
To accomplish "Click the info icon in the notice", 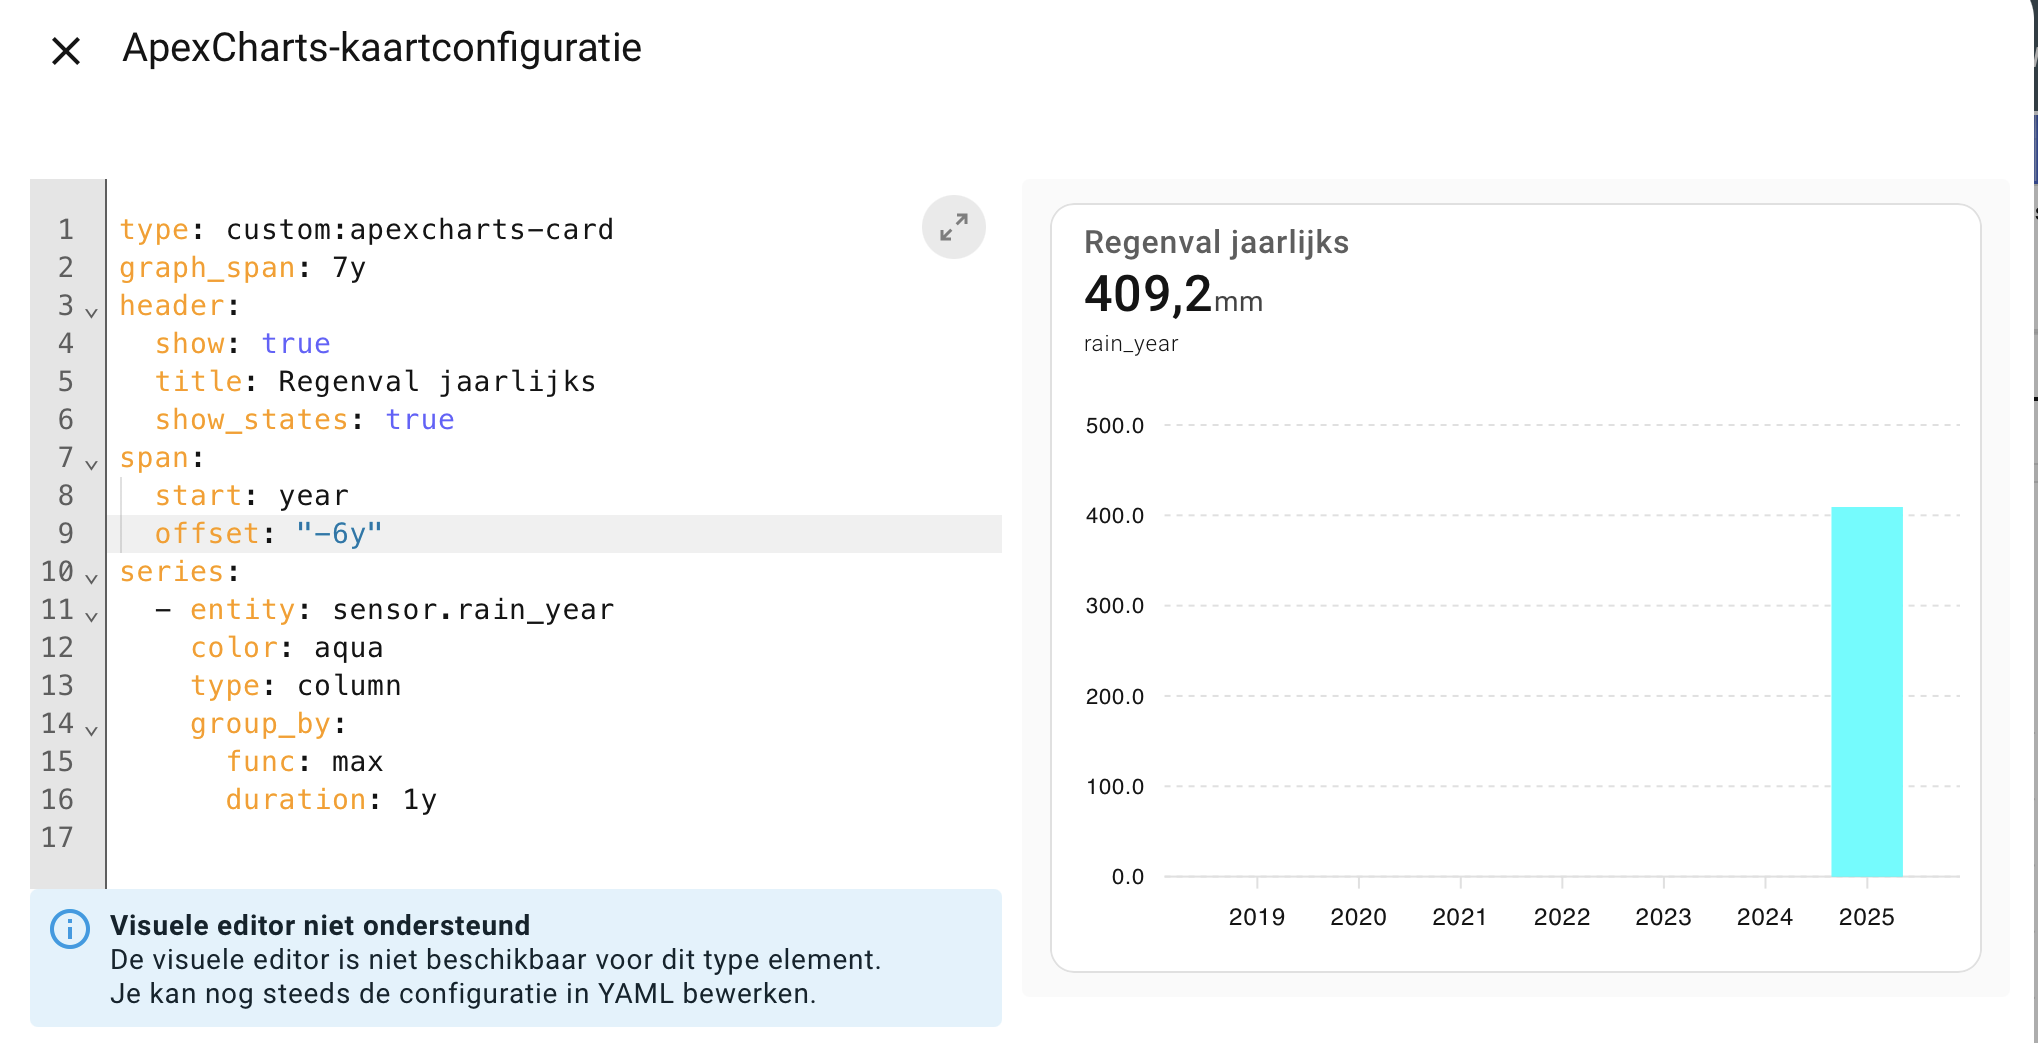I will [70, 929].
